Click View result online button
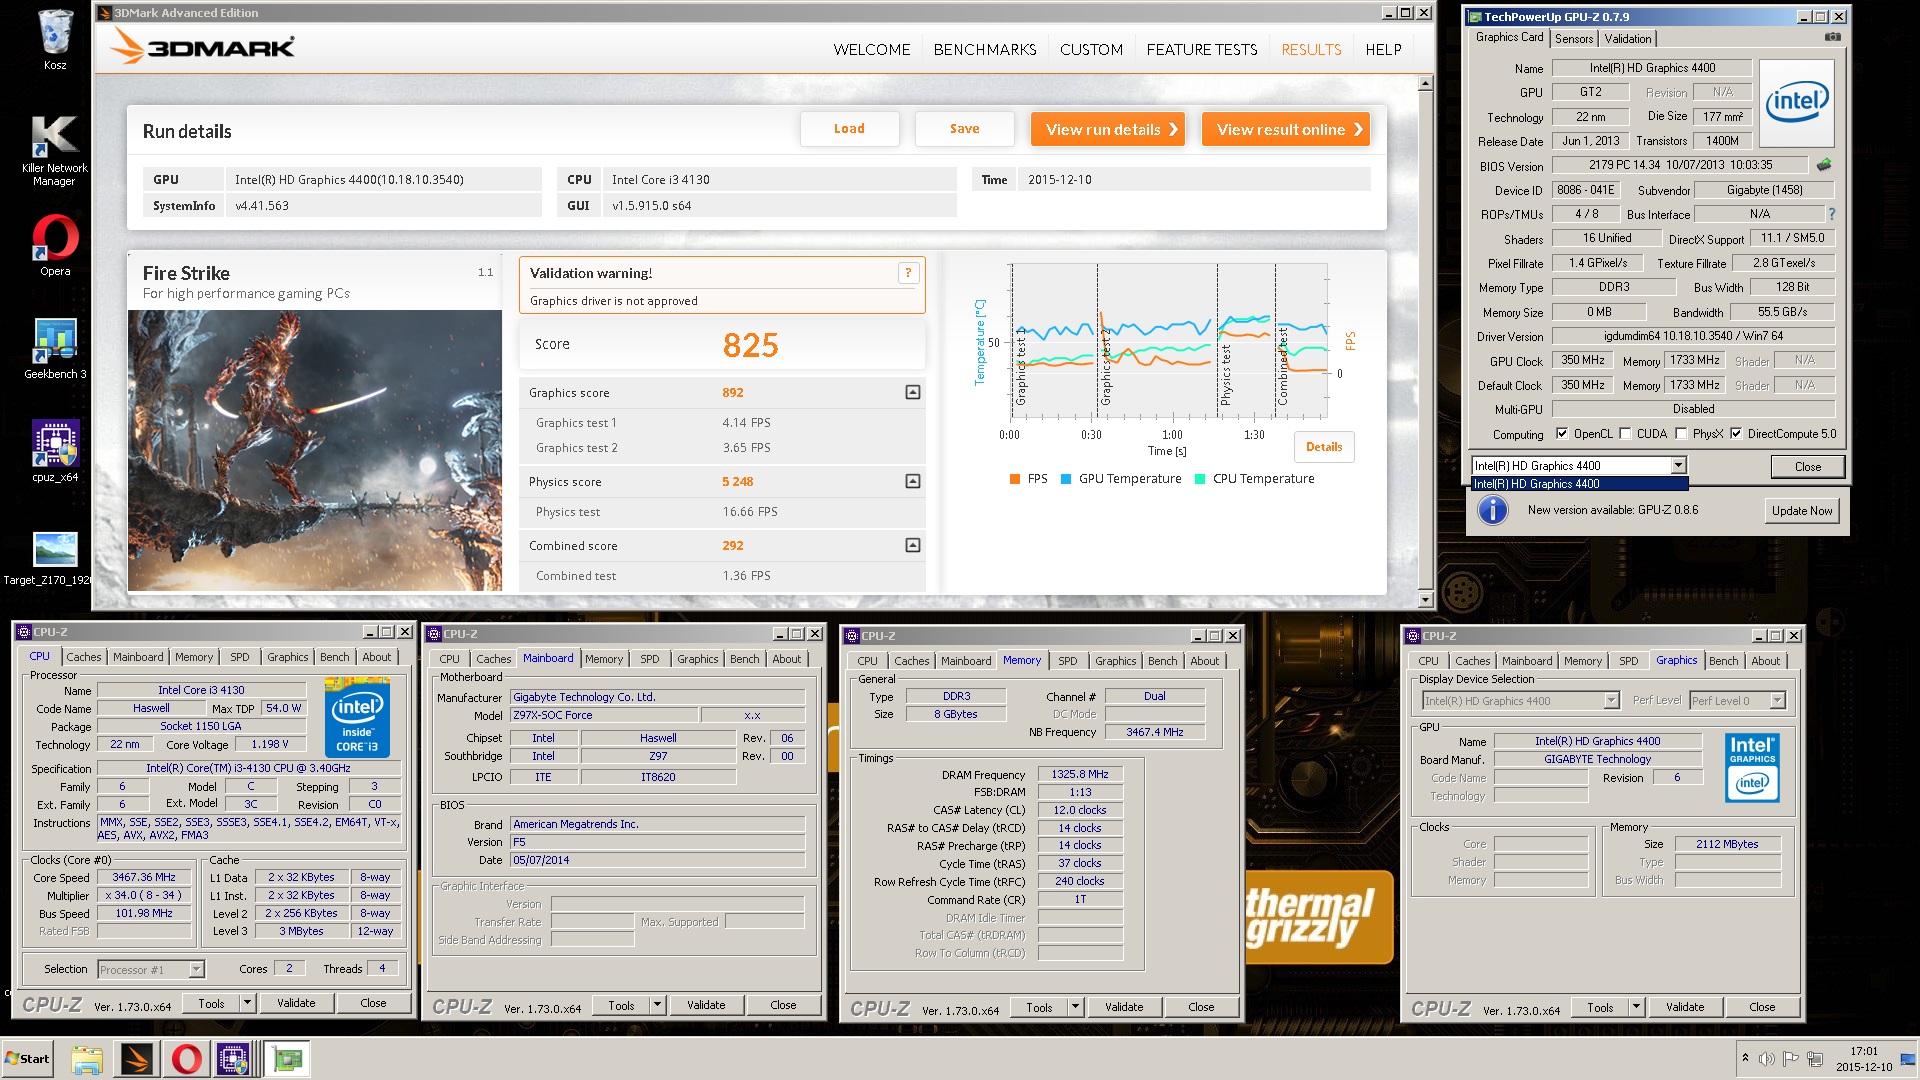The width and height of the screenshot is (1920, 1080). (x=1285, y=130)
